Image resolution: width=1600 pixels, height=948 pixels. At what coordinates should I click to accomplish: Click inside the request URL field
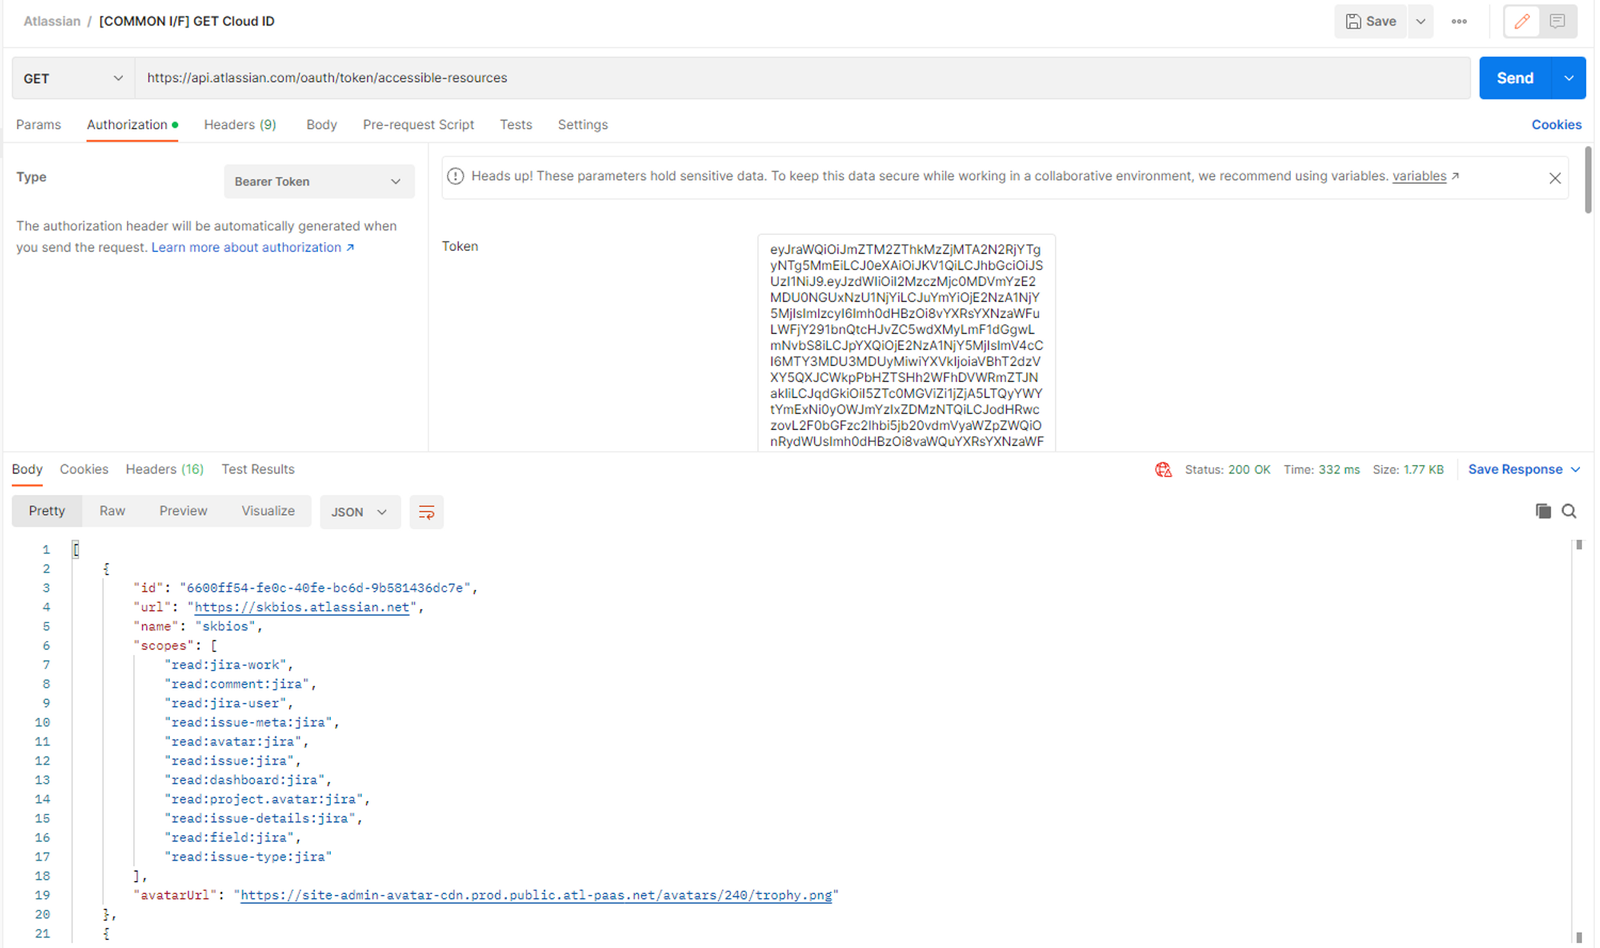click(800, 78)
